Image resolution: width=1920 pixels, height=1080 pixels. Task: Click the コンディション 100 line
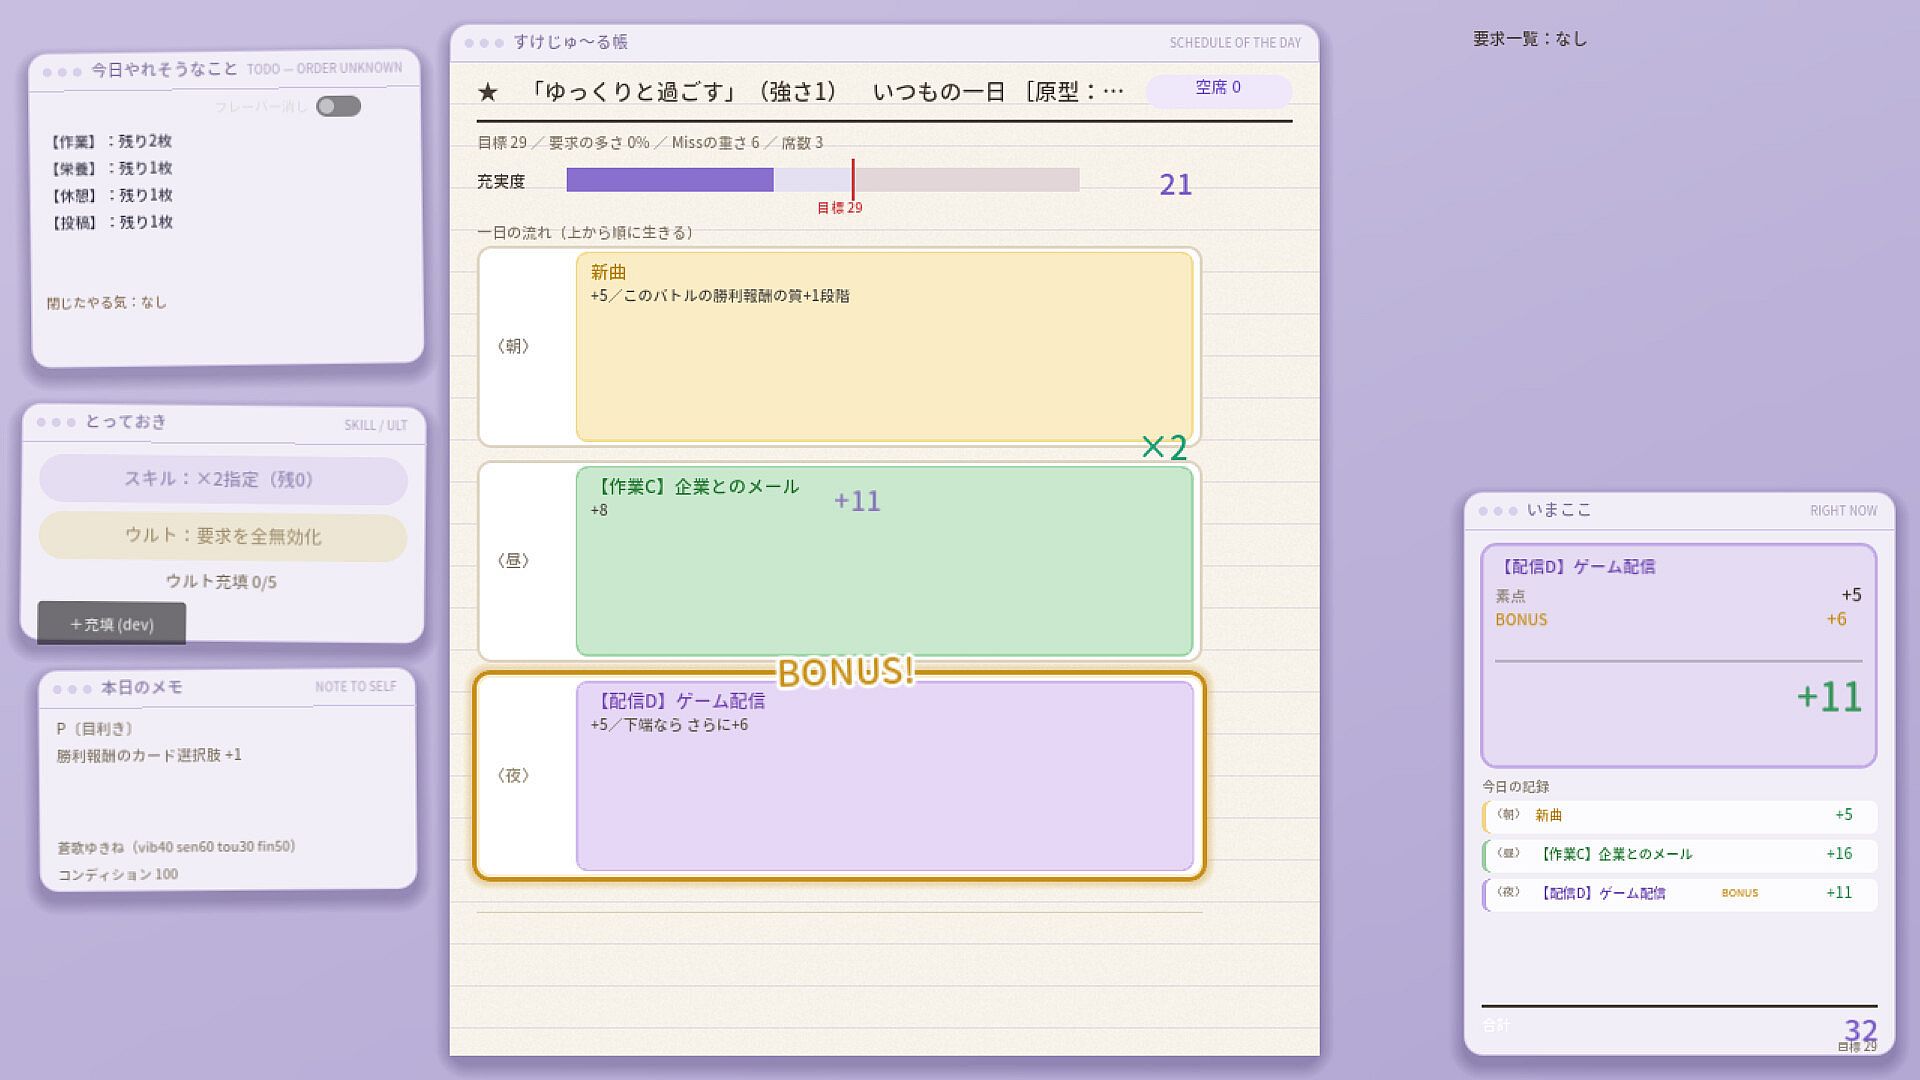tap(117, 874)
